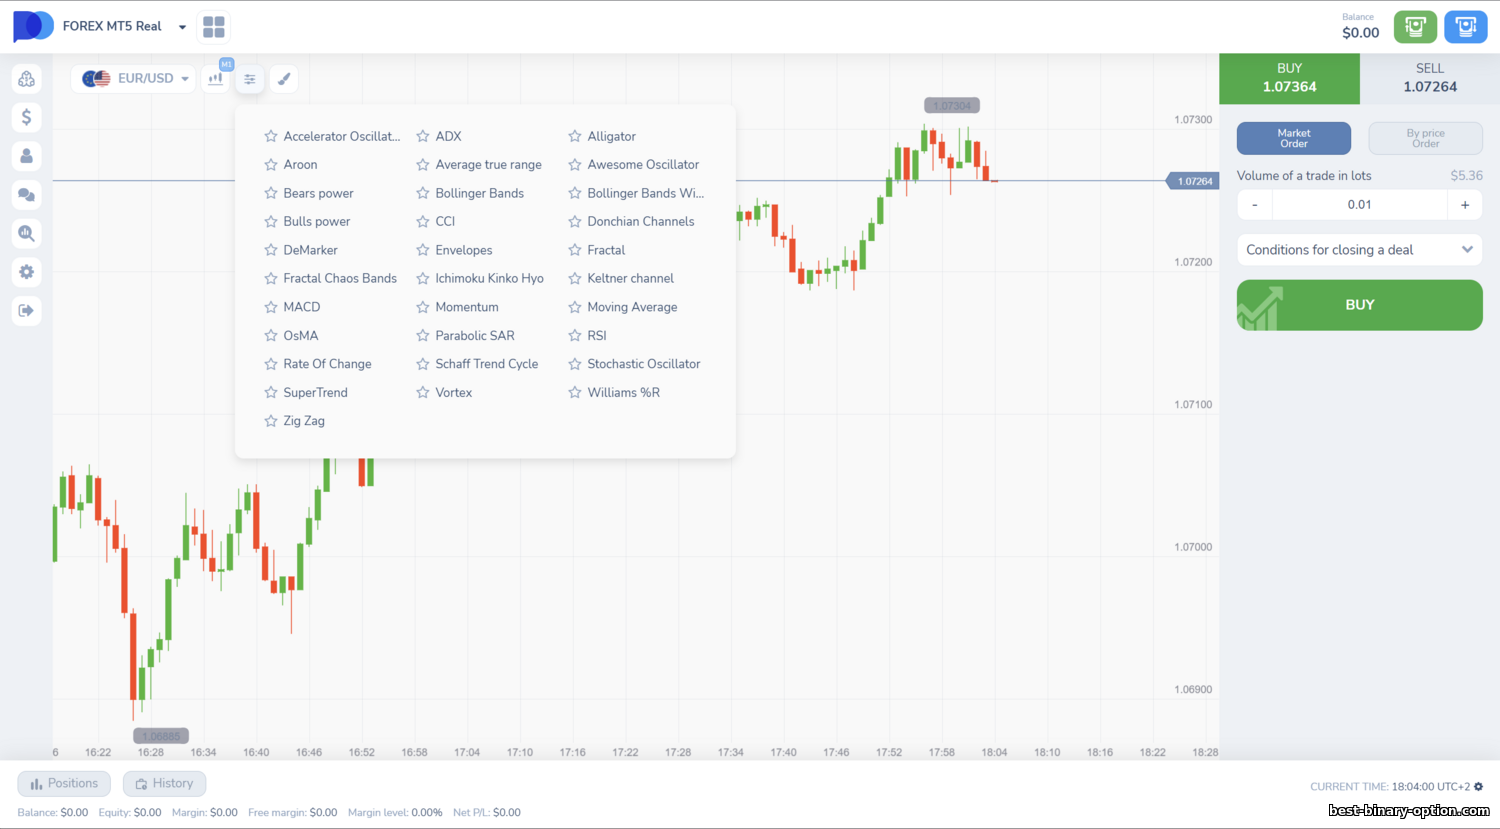This screenshot has height=829, width=1500.
Task: Select the drawing brush tool
Action: (284, 79)
